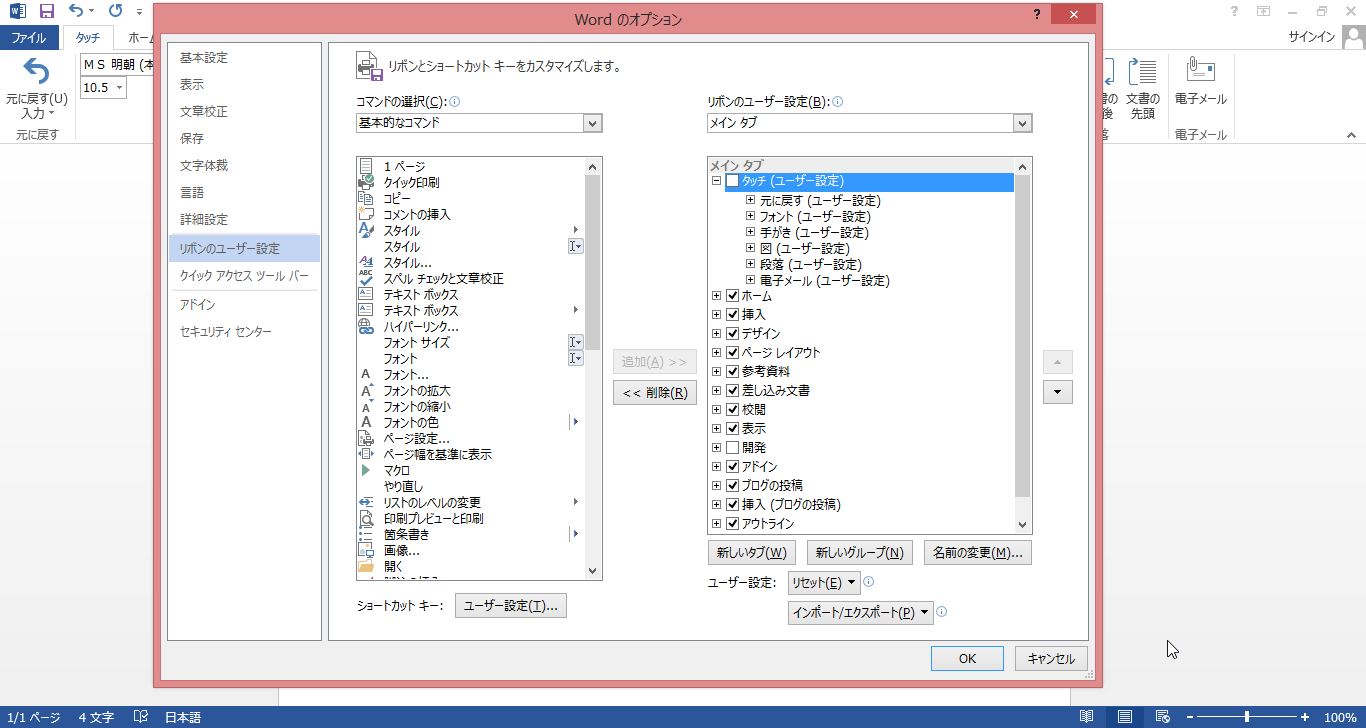
Task: Click the 電子メール envelope ribbon icon
Action: pyautogui.click(x=1200, y=71)
